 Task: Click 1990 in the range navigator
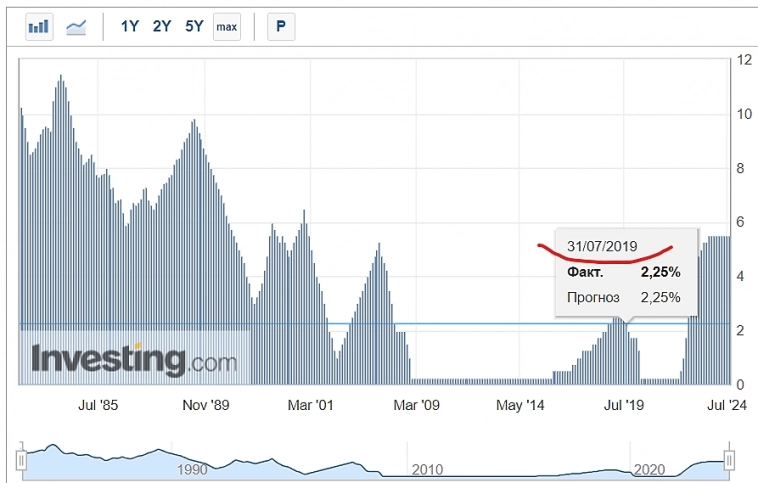pyautogui.click(x=191, y=470)
